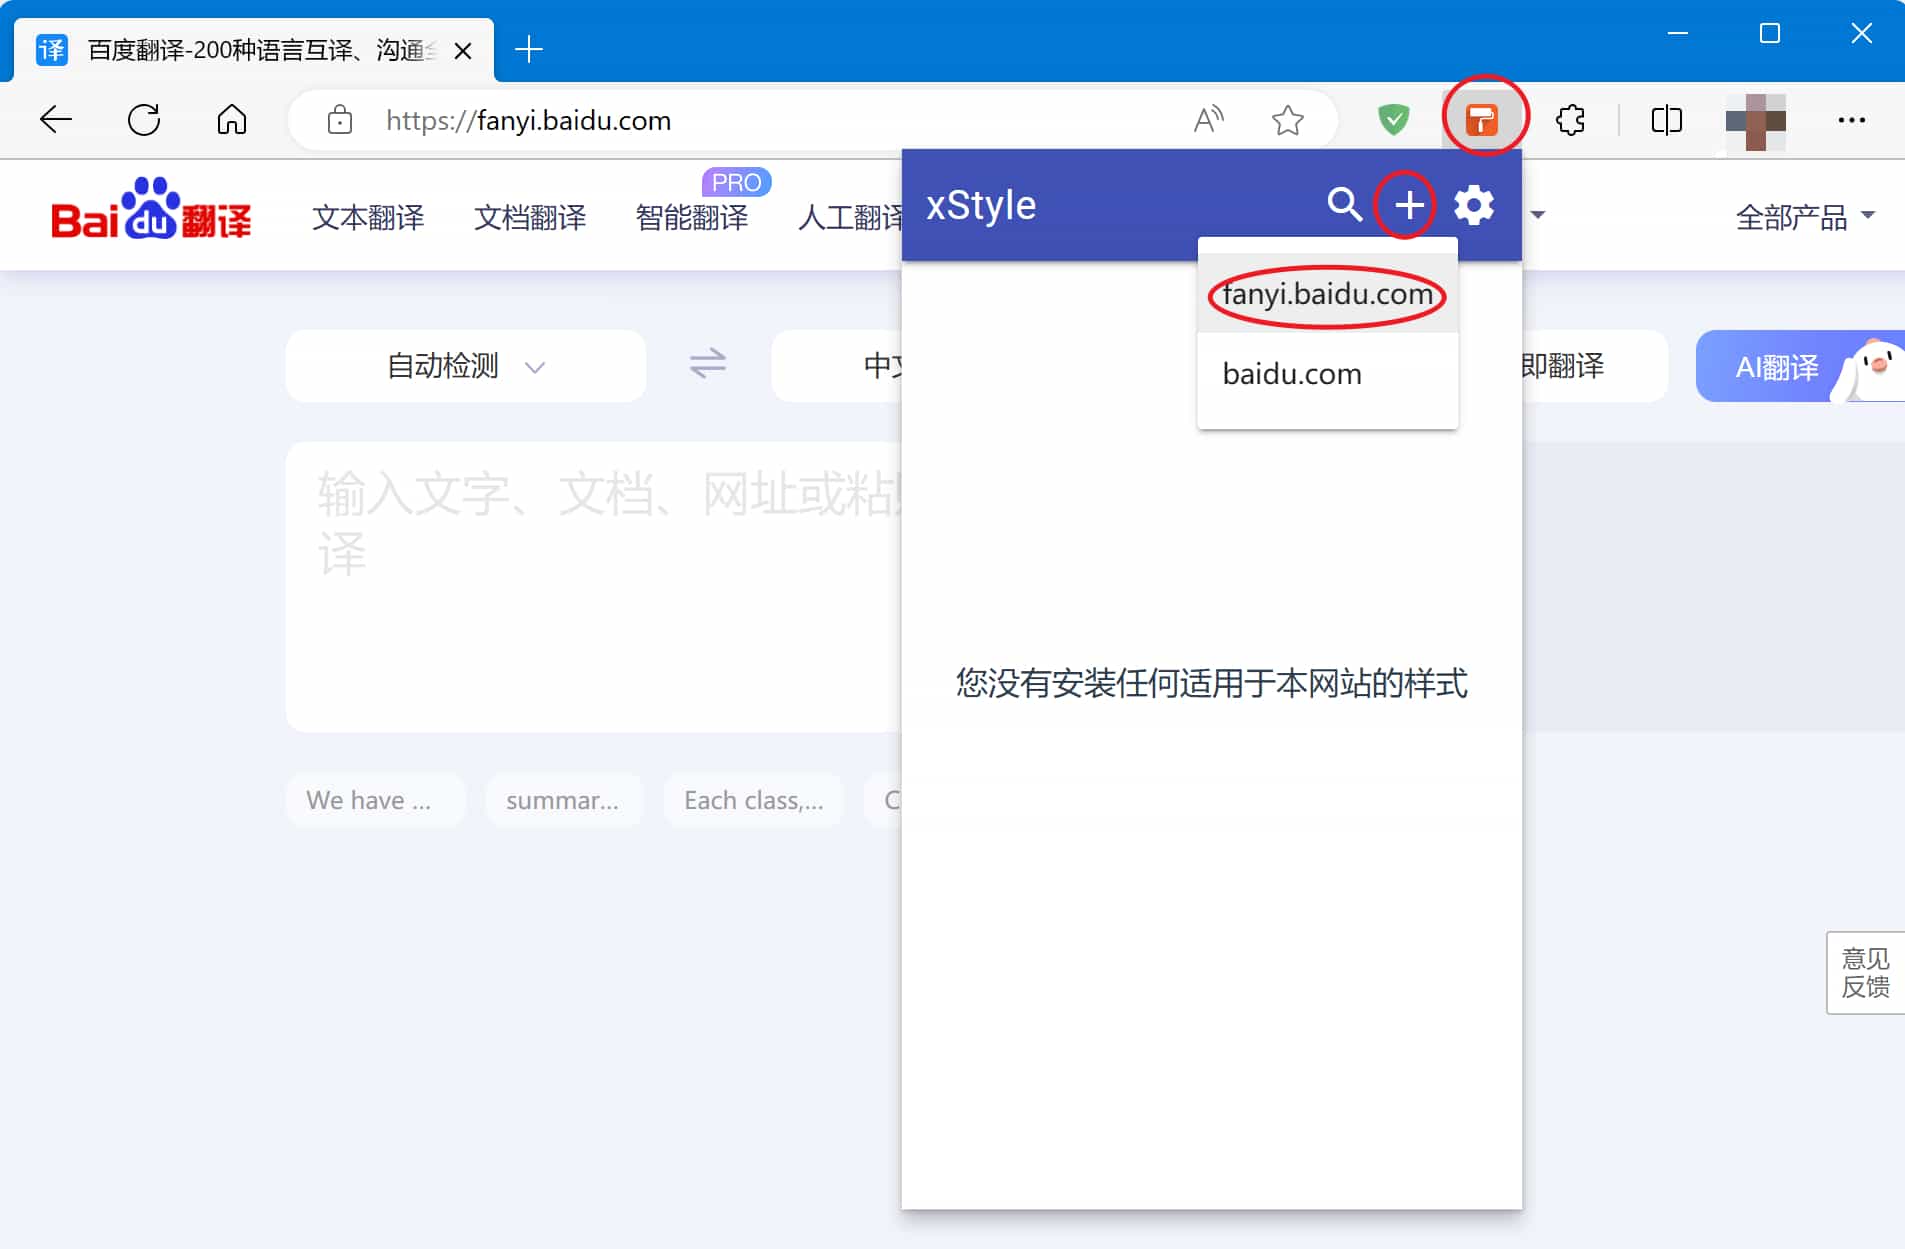Viewport: 1905px width, 1249px height.
Task: Click the Read aloud icon
Action: [x=1208, y=120]
